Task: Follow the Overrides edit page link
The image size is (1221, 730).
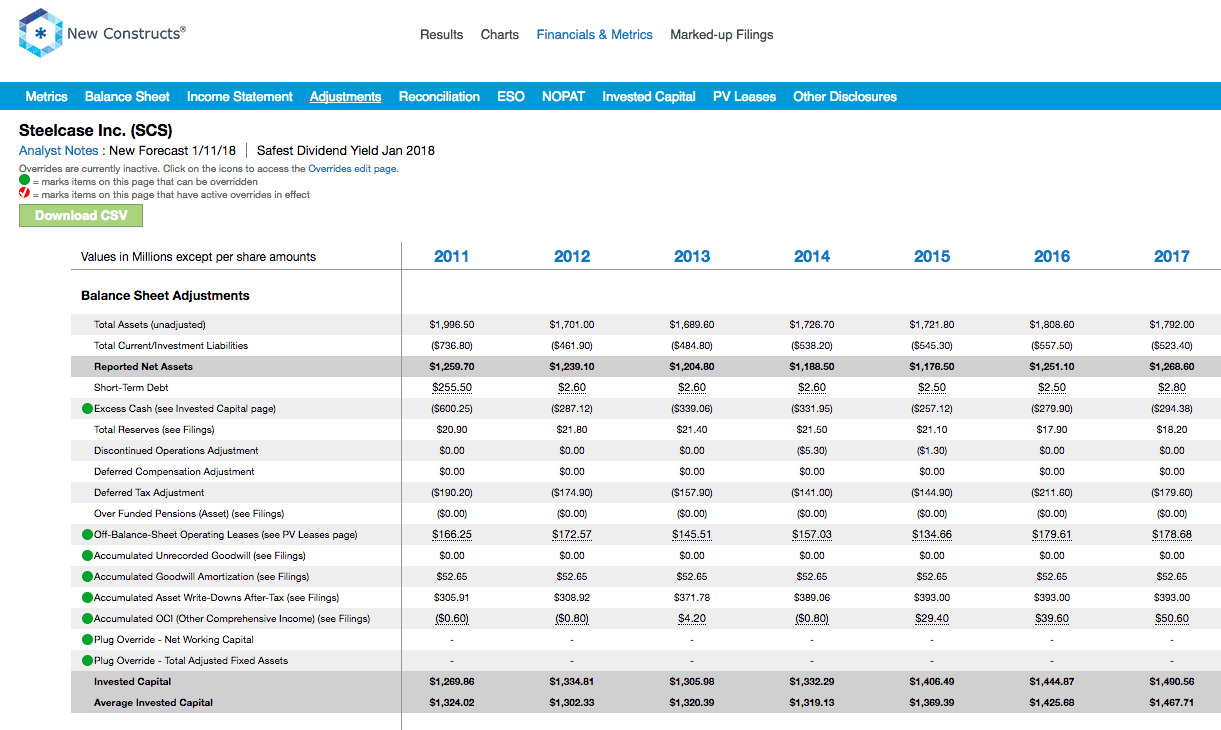Action: [353, 169]
